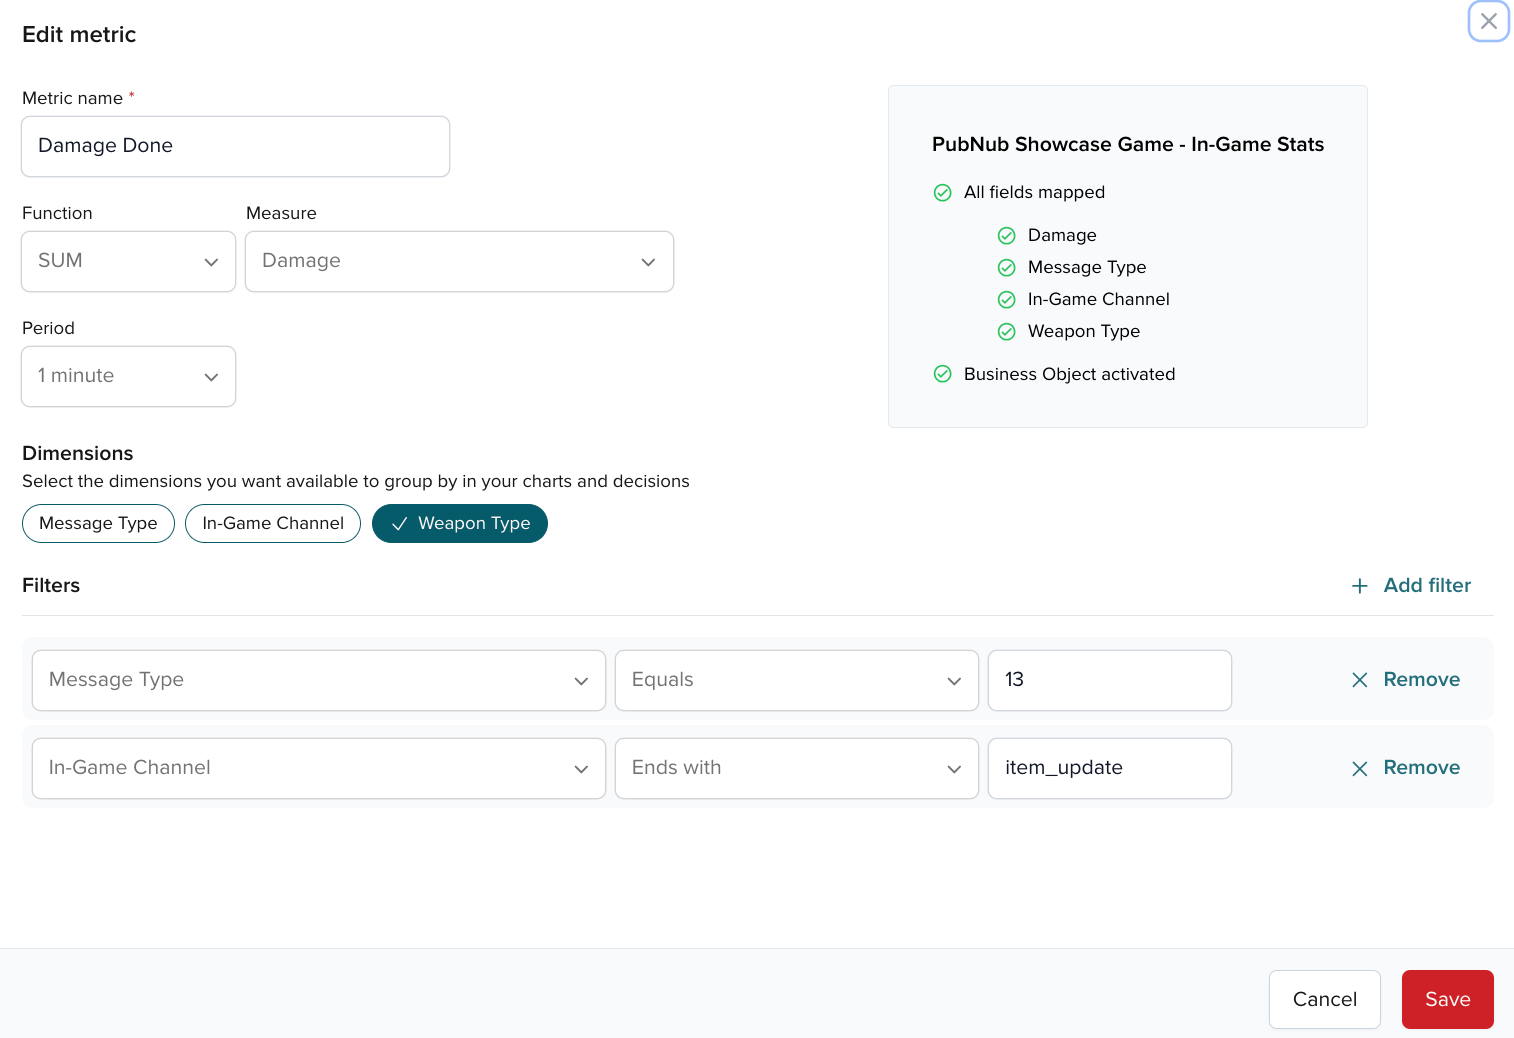
Task: Click X icon on In-Game Channel filter row
Action: 1359,768
